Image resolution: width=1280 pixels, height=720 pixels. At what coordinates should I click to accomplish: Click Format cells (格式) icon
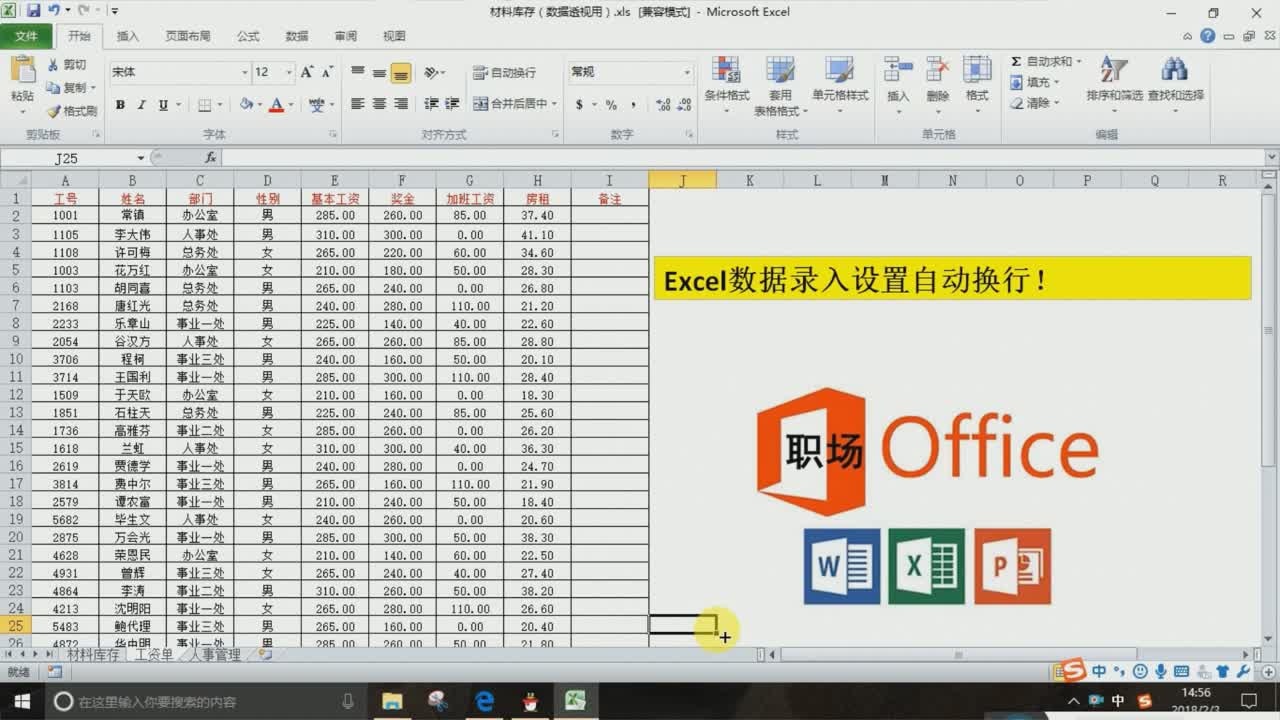(x=977, y=70)
